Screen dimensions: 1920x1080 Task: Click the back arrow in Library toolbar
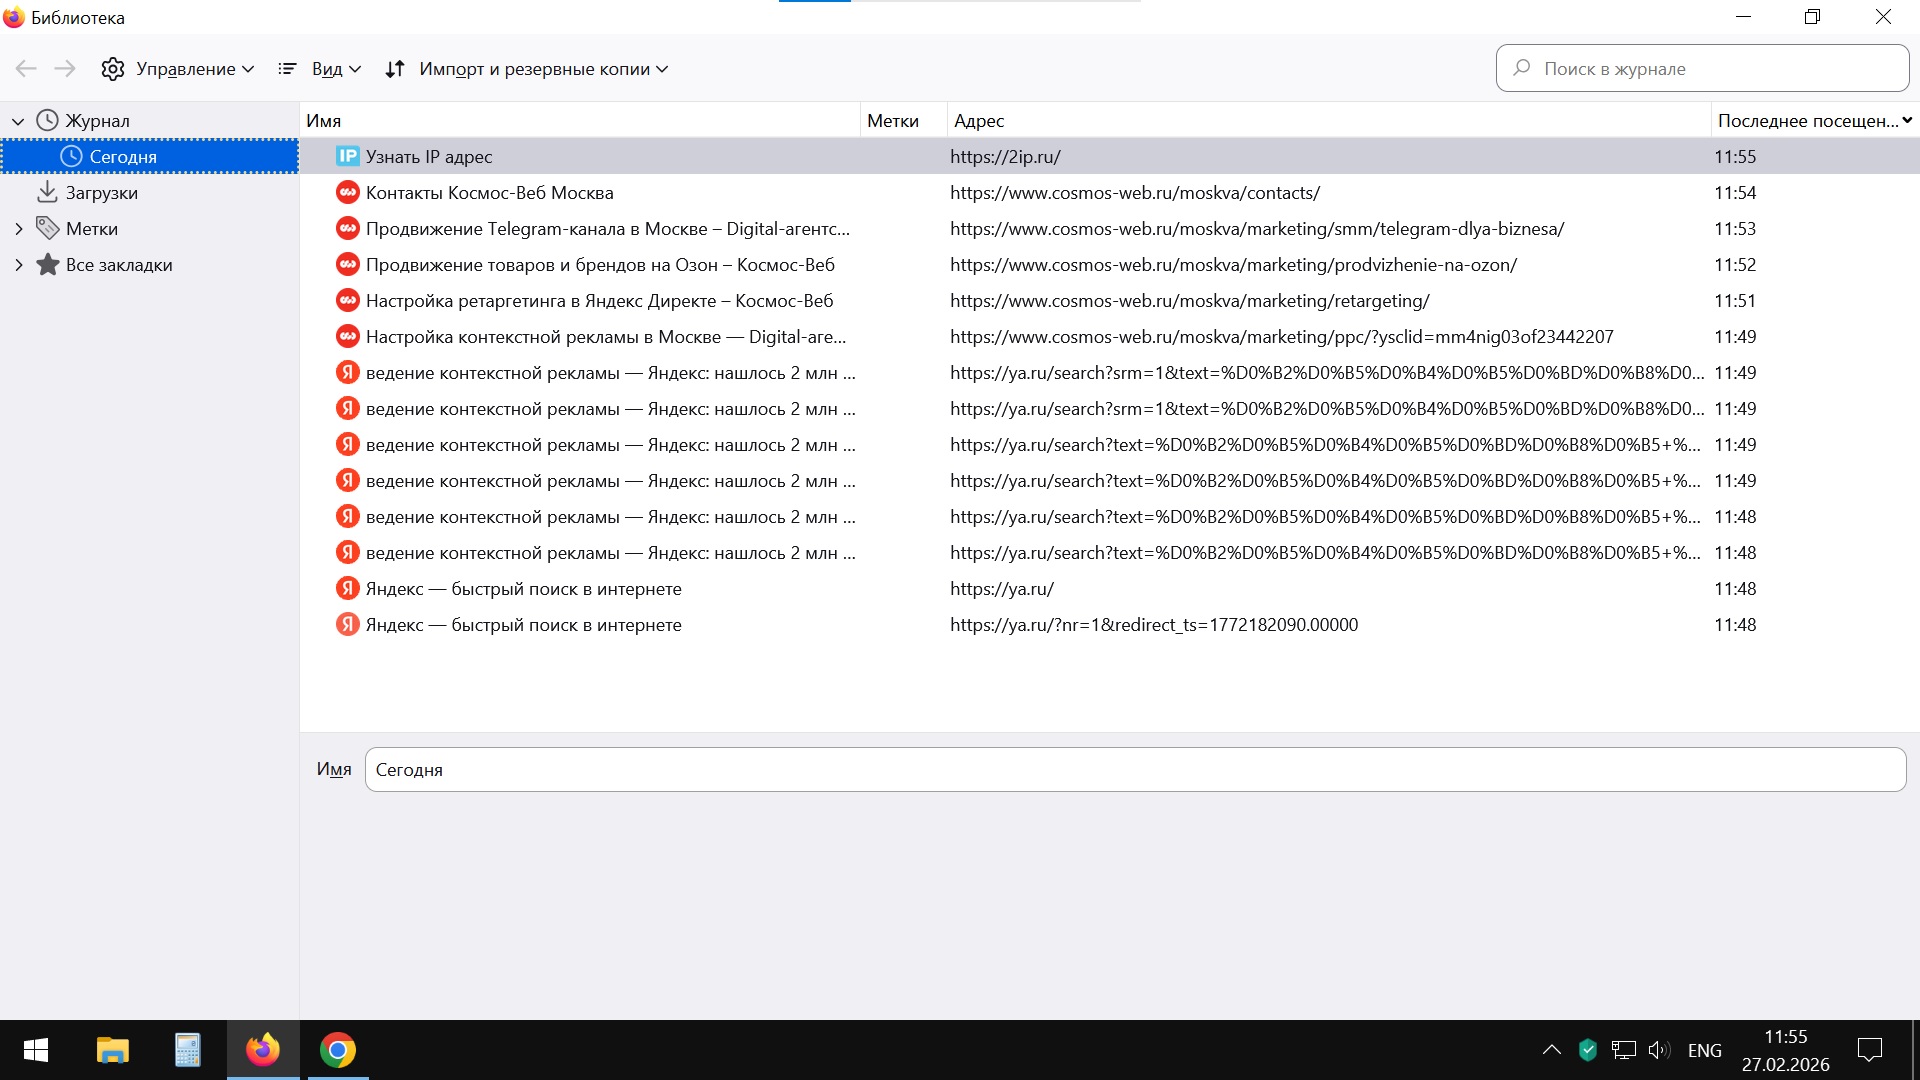coord(26,69)
